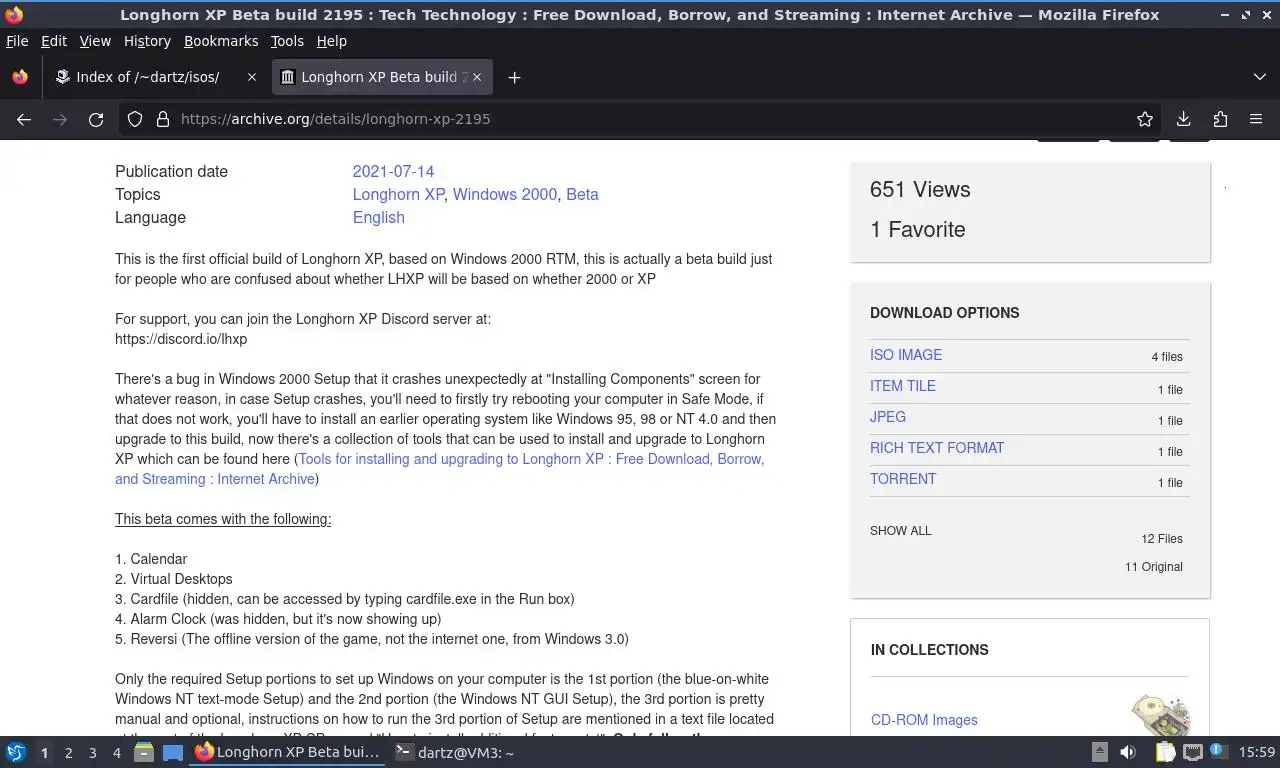Open the Firefox hamburger application menu
This screenshot has width=1280, height=768.
[1256, 119]
